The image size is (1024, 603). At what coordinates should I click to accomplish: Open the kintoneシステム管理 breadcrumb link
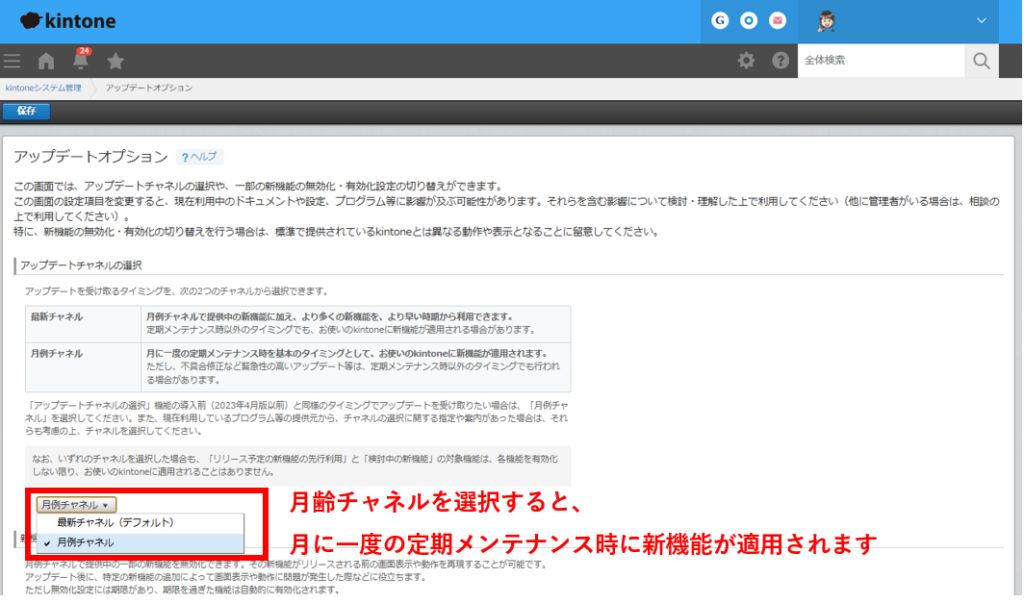[x=43, y=88]
